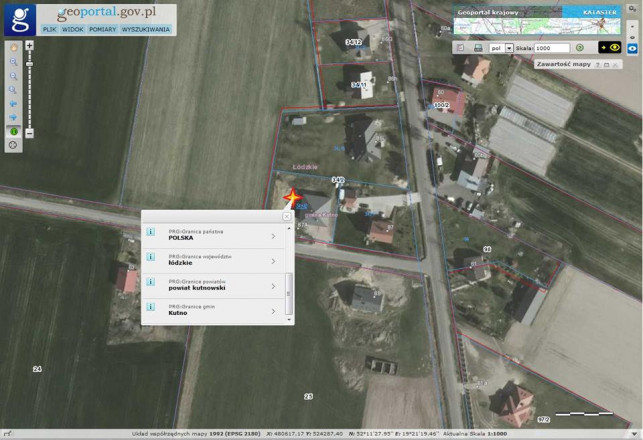Expand the POLSKA row chevron
Viewport: 643px width, 440px height.
point(274,236)
